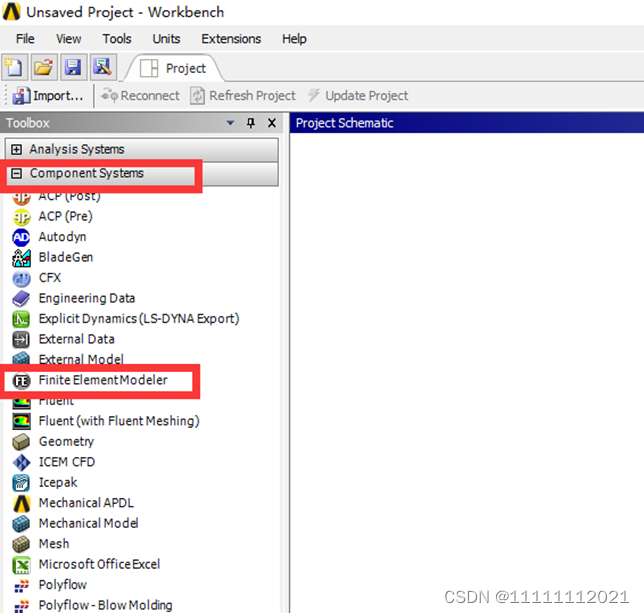Click the Mechanical Model label
This screenshot has width=644, height=613.
tap(88, 523)
